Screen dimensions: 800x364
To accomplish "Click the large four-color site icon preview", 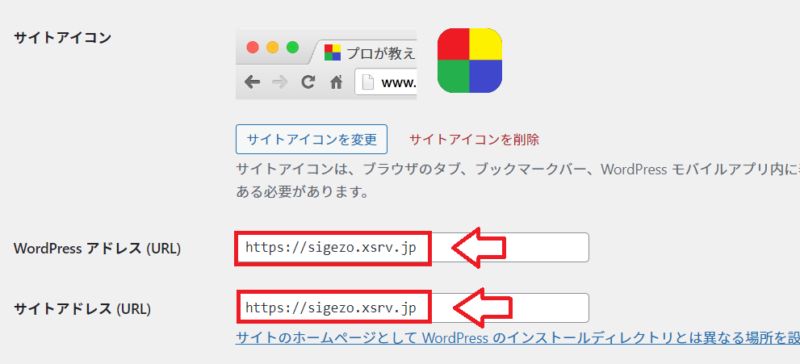I will [x=469, y=61].
